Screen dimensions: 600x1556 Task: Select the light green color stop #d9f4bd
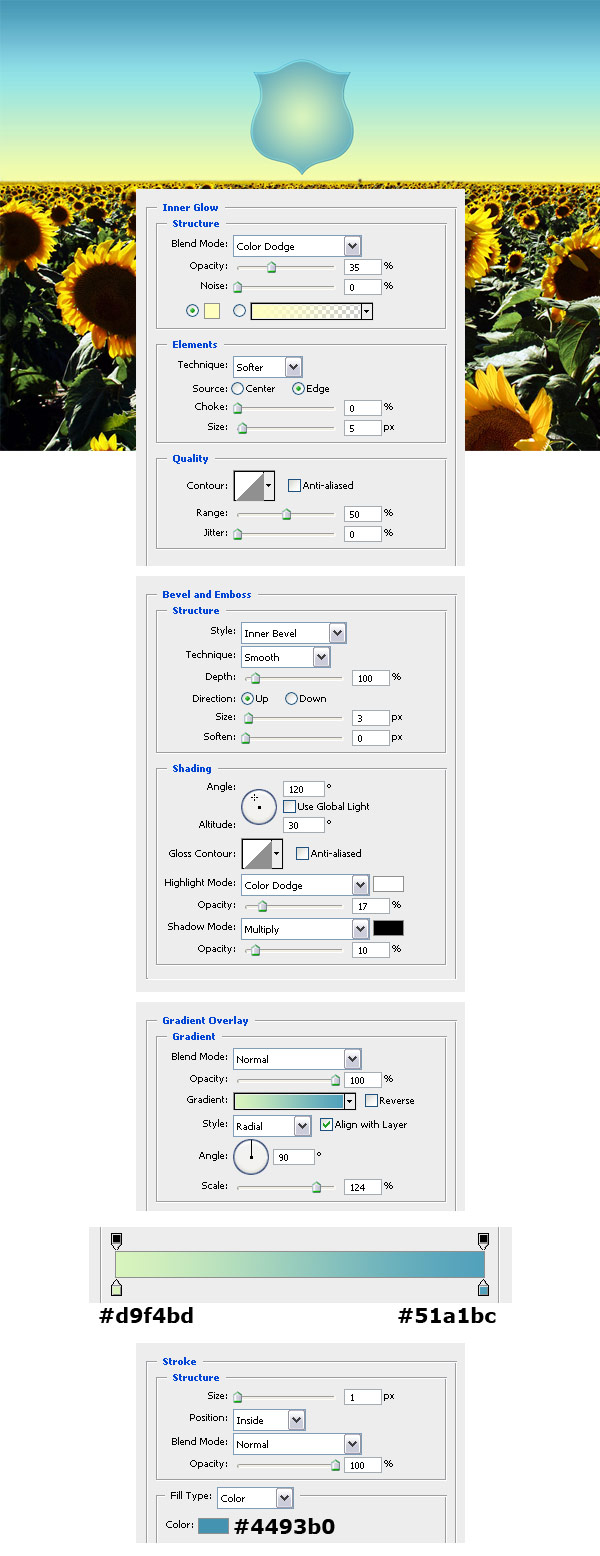116,1287
